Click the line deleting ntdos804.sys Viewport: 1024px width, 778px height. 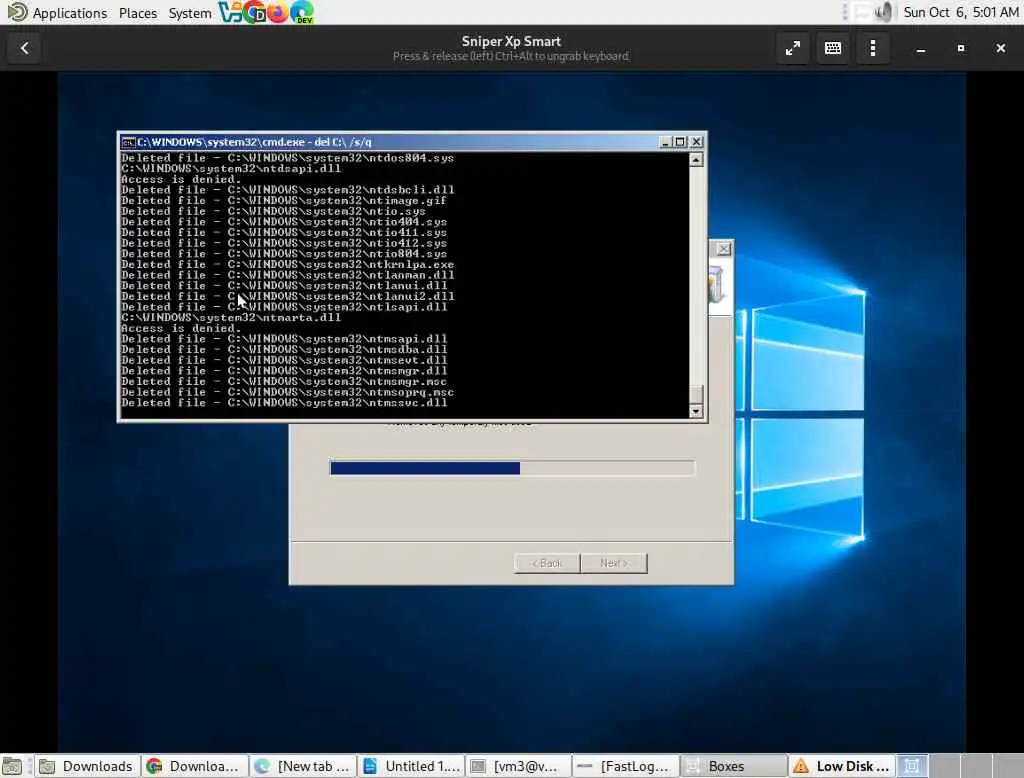[x=287, y=158]
